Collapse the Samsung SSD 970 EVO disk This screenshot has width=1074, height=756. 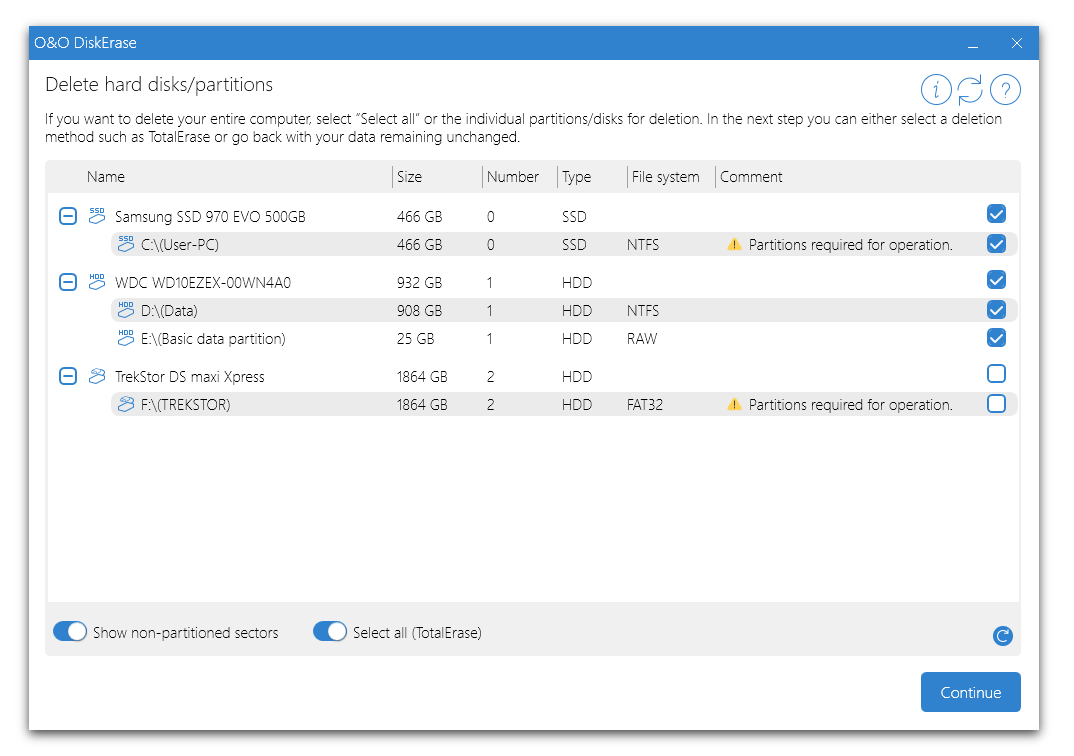(x=68, y=216)
